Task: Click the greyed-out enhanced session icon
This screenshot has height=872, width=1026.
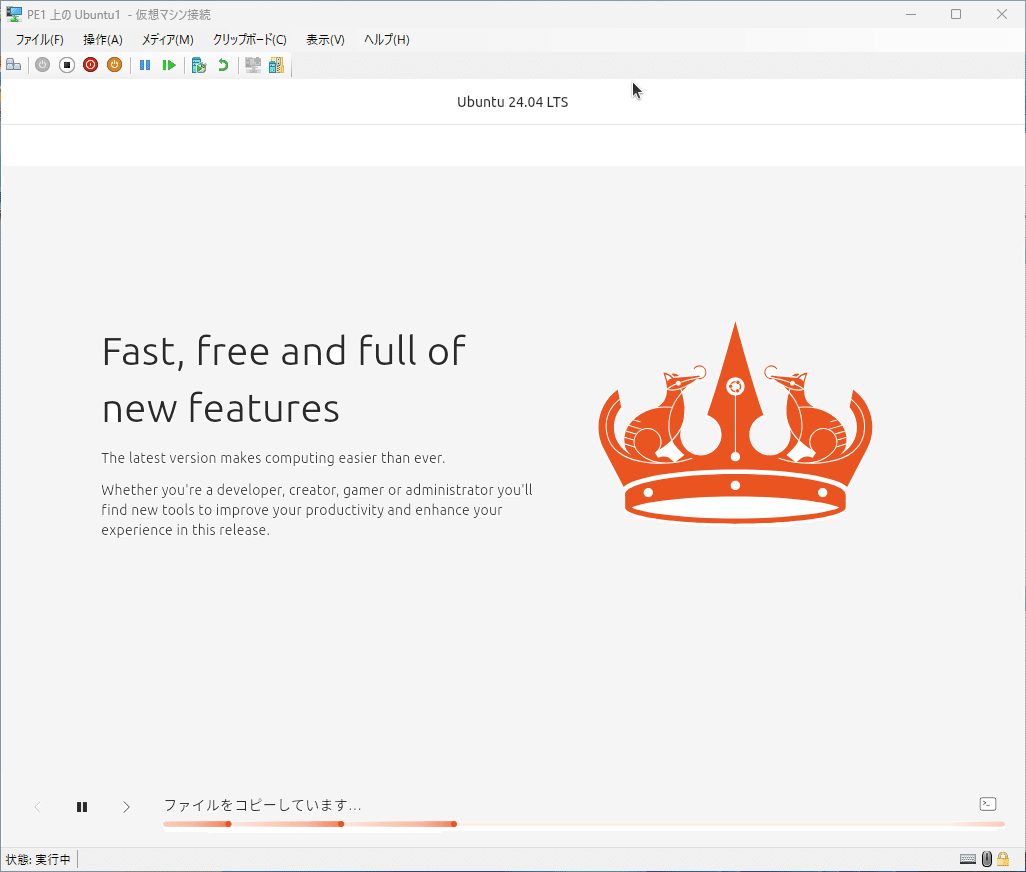Action: point(253,65)
